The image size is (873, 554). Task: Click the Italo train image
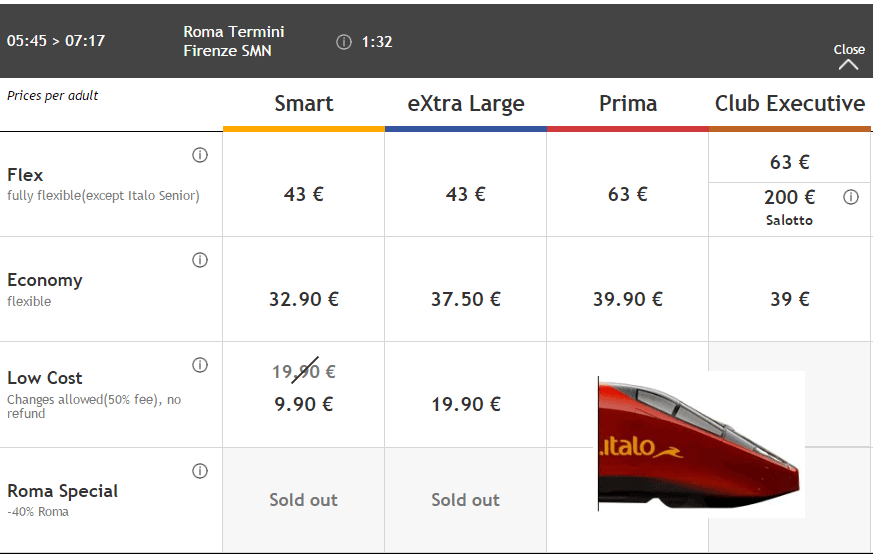pyautogui.click(x=701, y=444)
